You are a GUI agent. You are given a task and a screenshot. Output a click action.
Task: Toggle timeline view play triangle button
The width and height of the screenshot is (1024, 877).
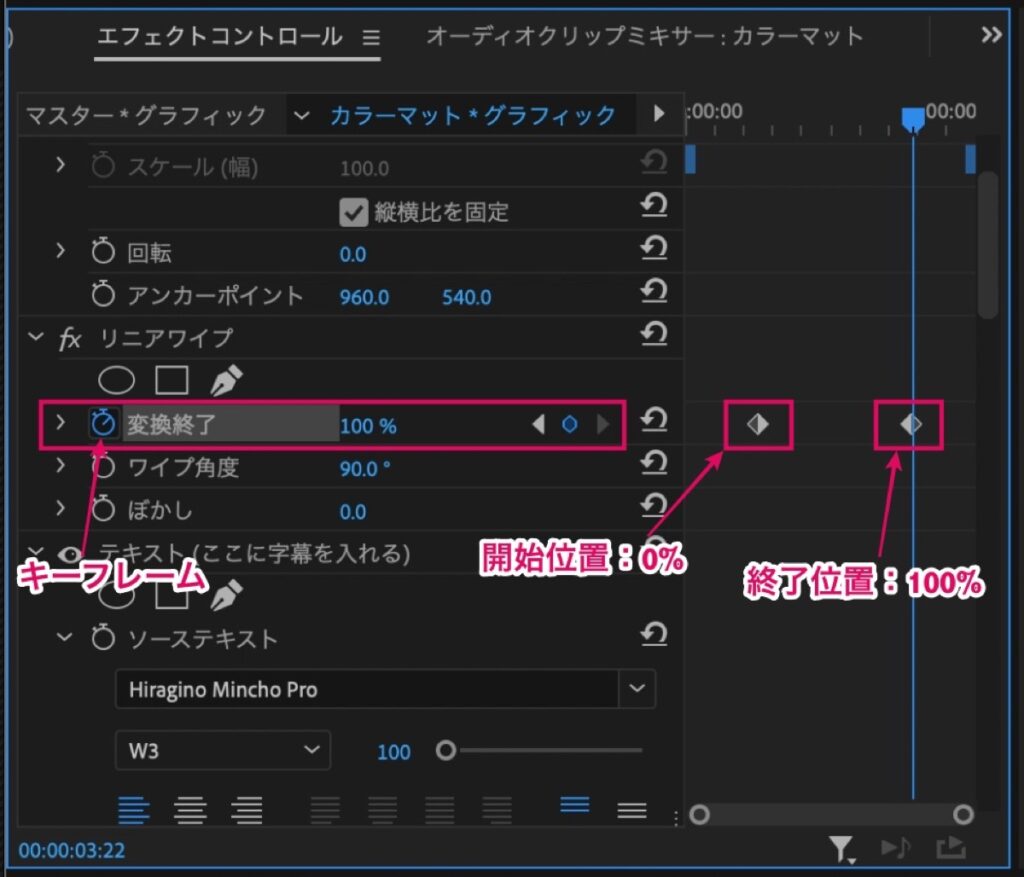(659, 114)
